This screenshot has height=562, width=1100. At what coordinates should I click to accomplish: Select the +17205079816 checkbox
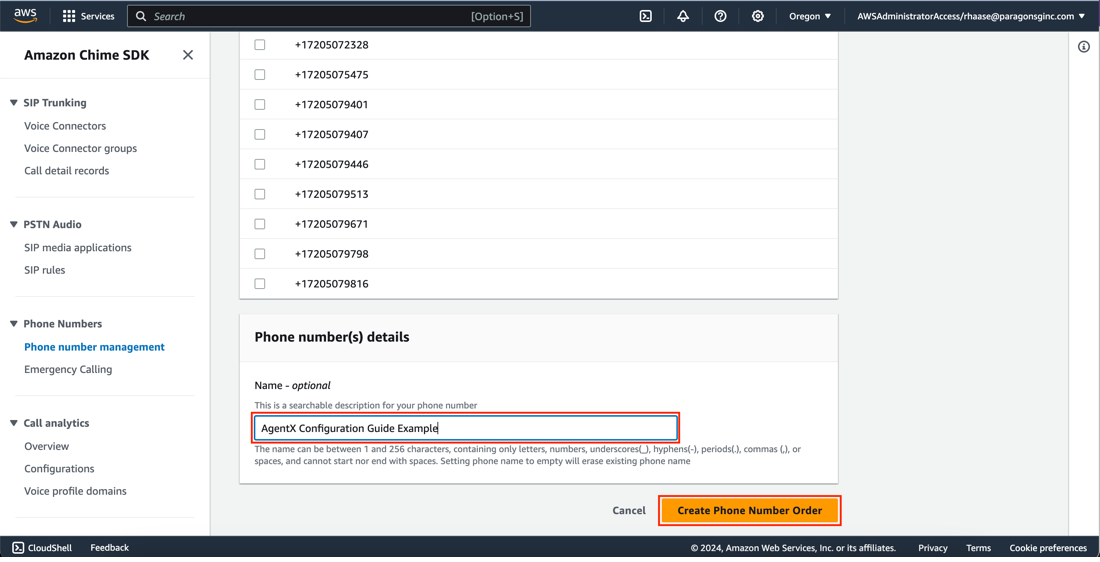tap(260, 283)
